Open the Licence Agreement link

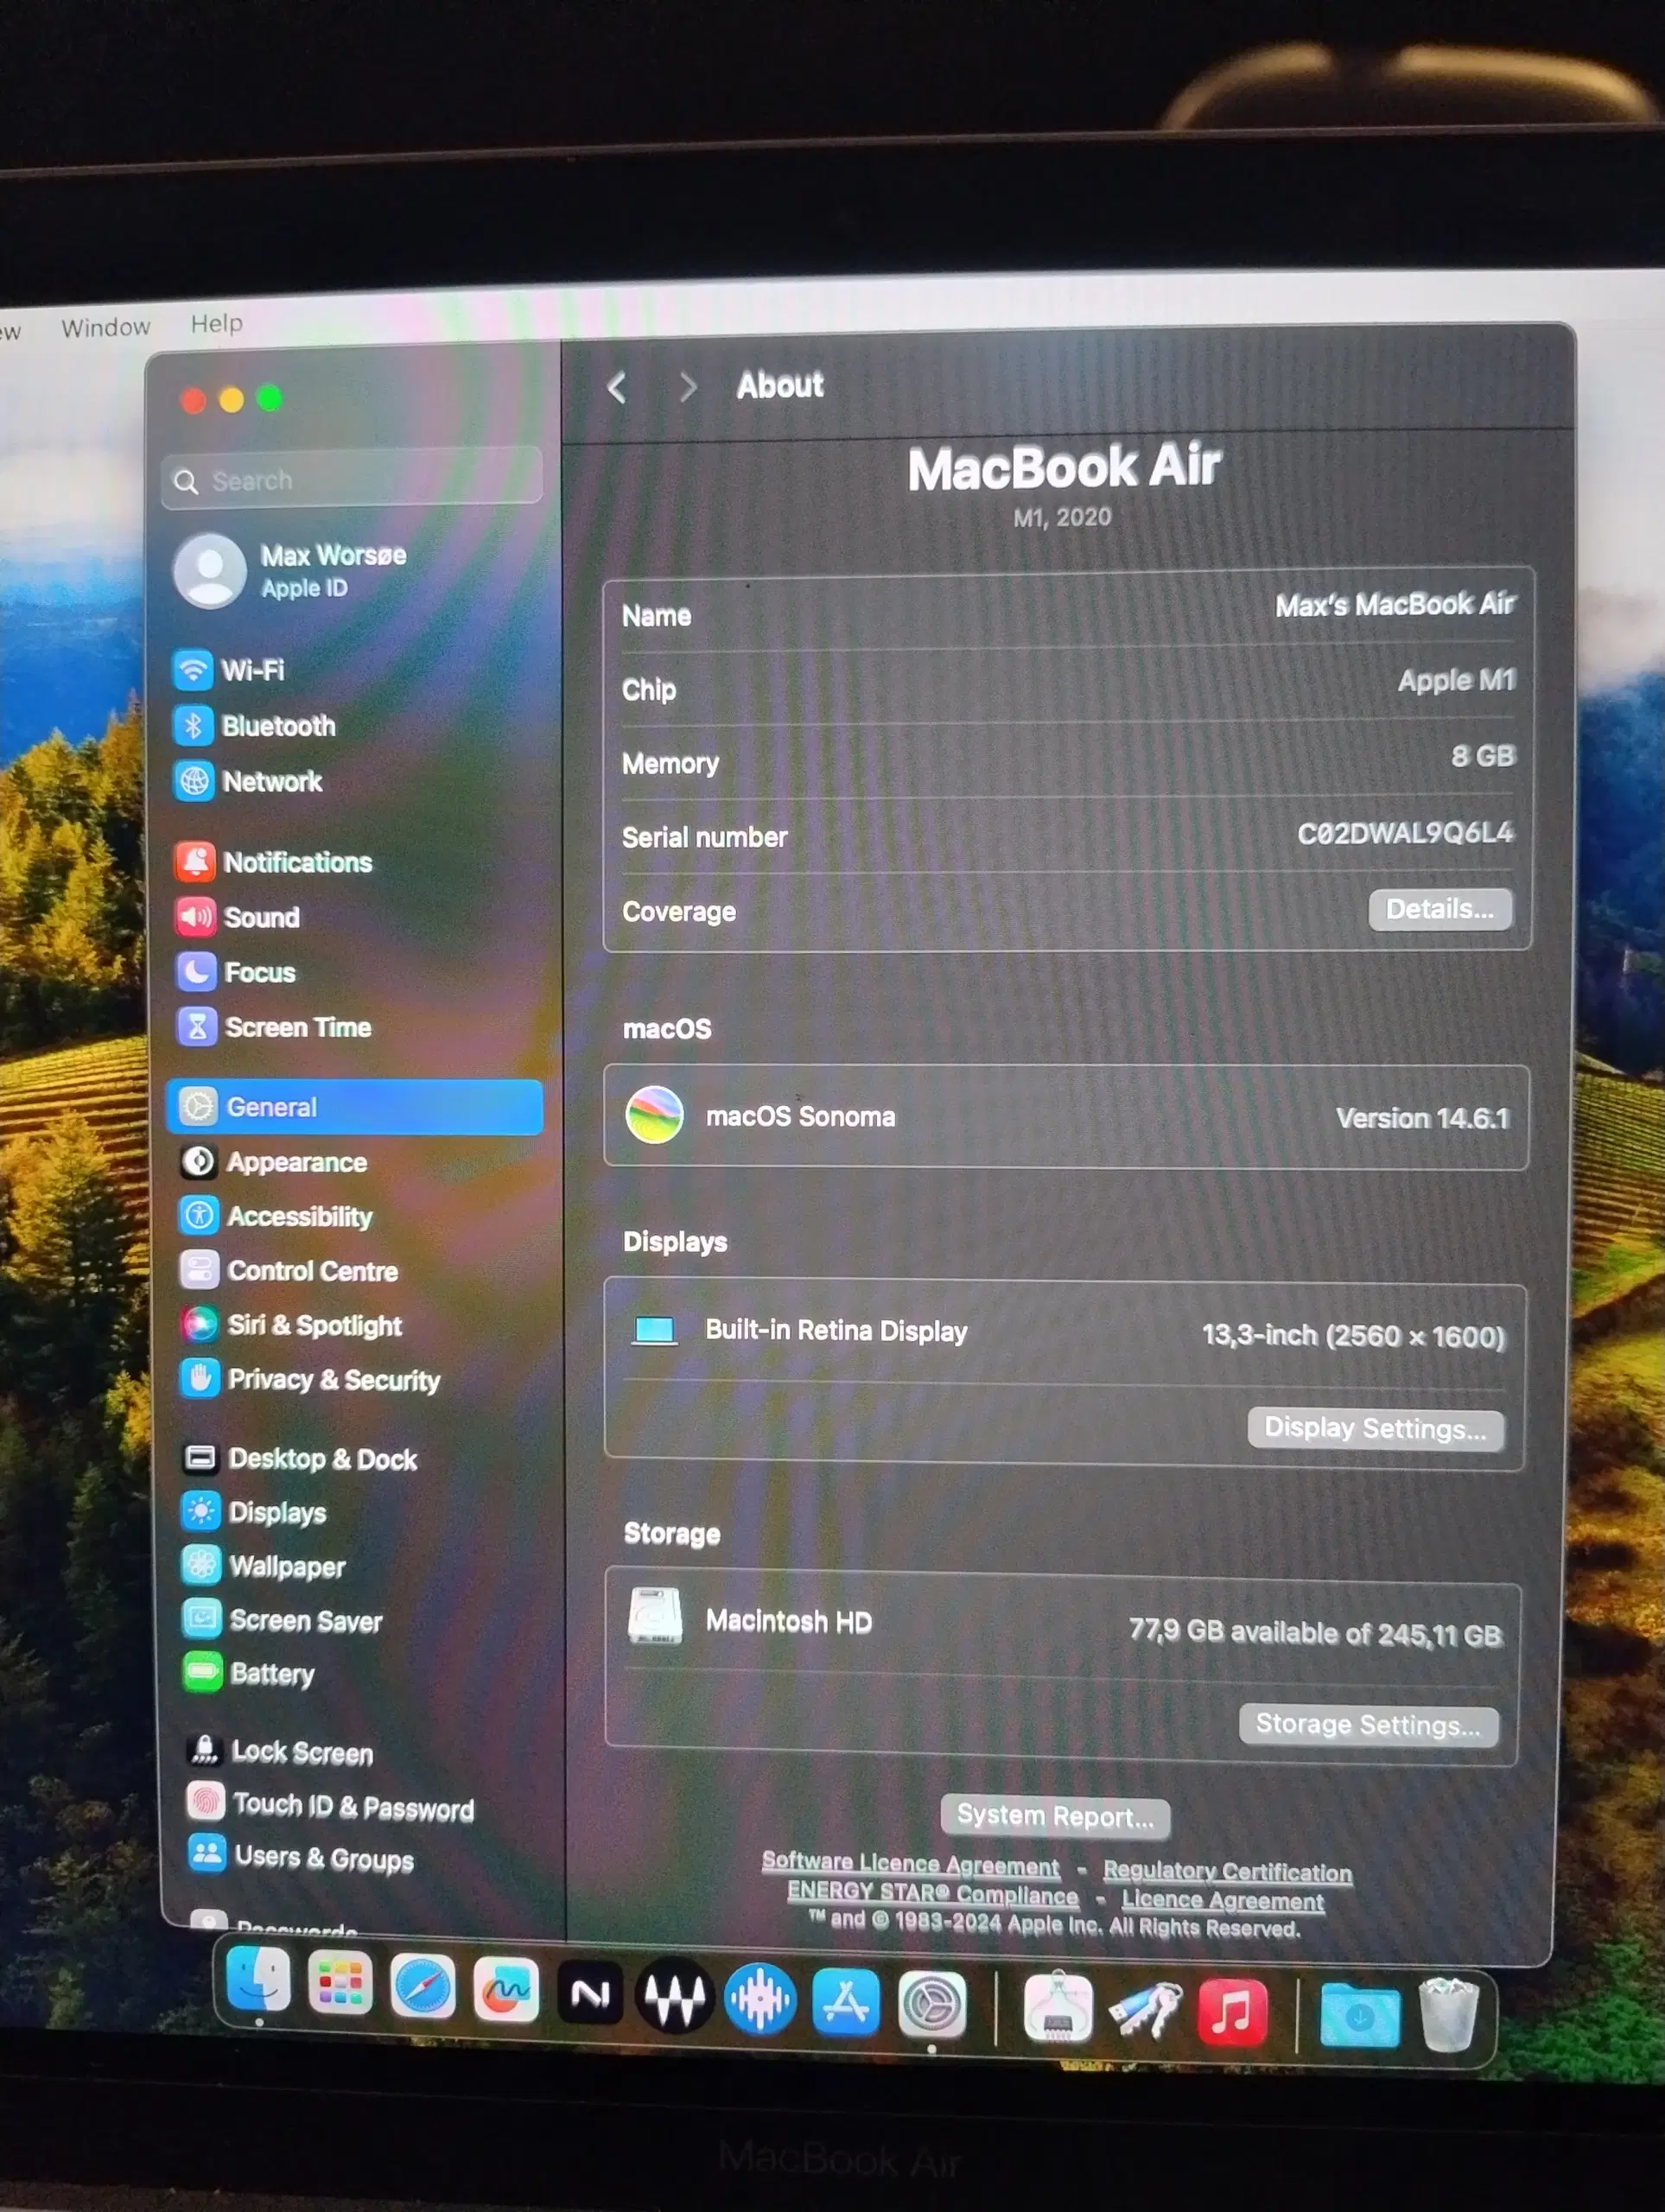click(1223, 1900)
